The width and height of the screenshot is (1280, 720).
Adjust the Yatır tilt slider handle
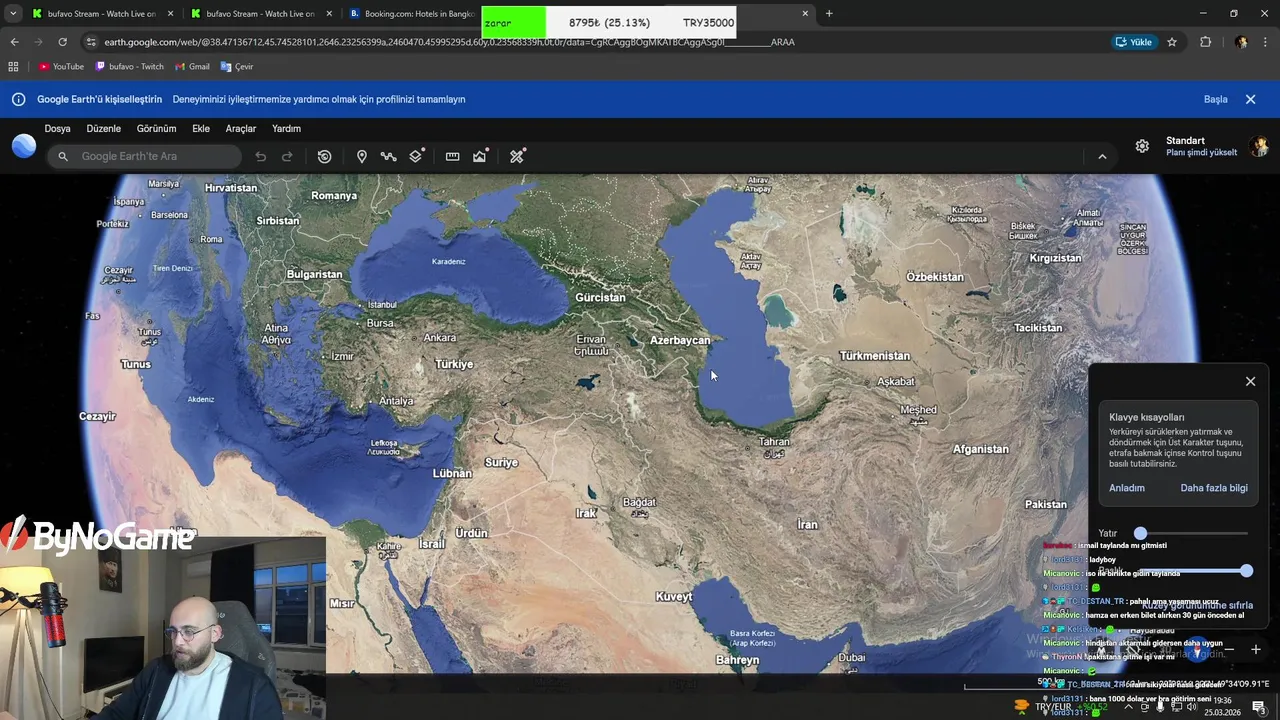1140,533
